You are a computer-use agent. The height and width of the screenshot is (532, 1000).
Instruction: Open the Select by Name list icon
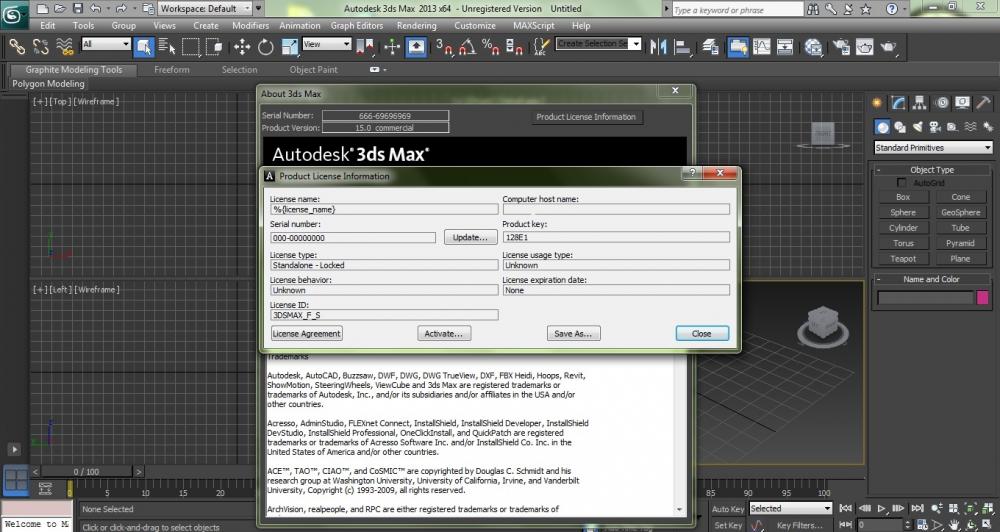[167, 47]
